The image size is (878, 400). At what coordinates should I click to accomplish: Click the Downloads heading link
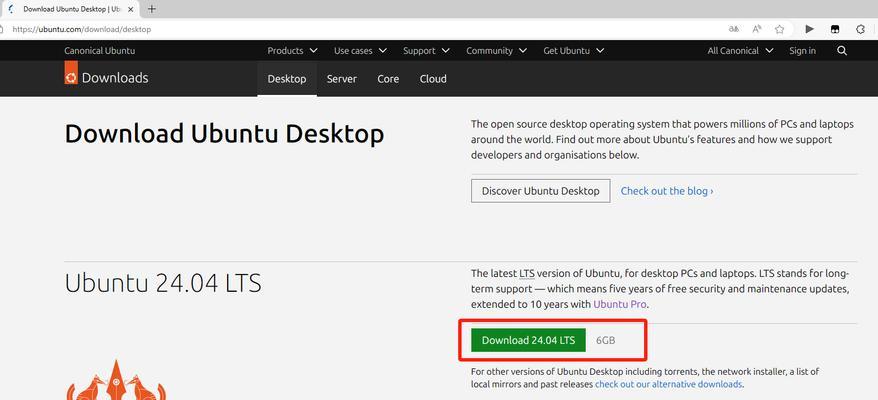tap(115, 78)
